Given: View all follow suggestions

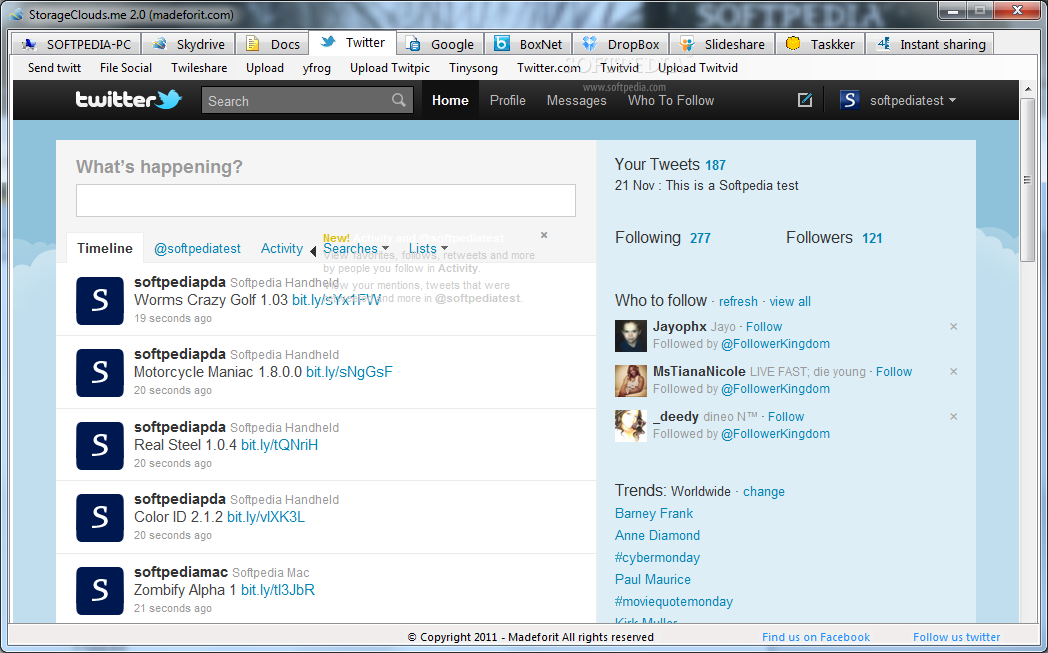Looking at the screenshot, I should pos(789,301).
